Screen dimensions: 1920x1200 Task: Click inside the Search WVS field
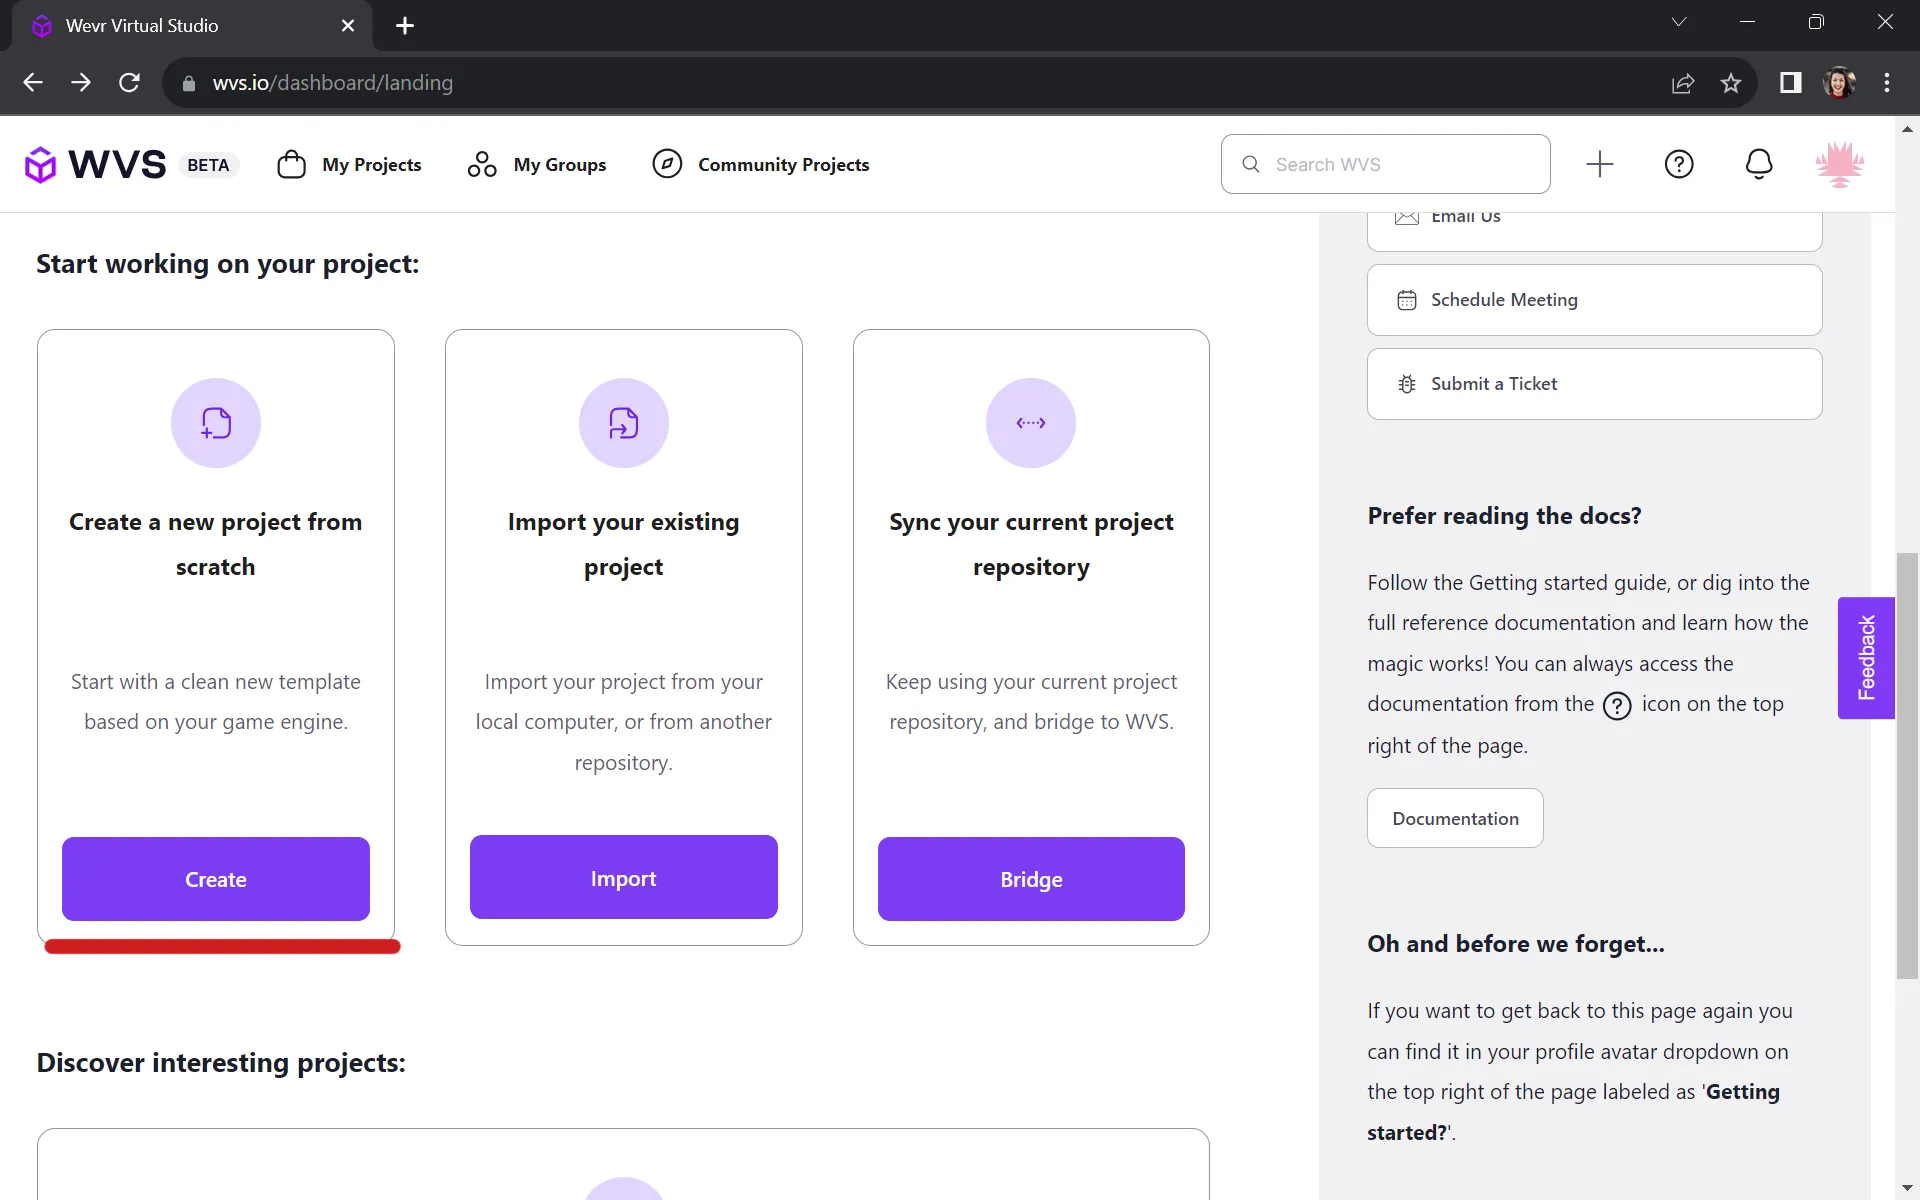(1385, 164)
